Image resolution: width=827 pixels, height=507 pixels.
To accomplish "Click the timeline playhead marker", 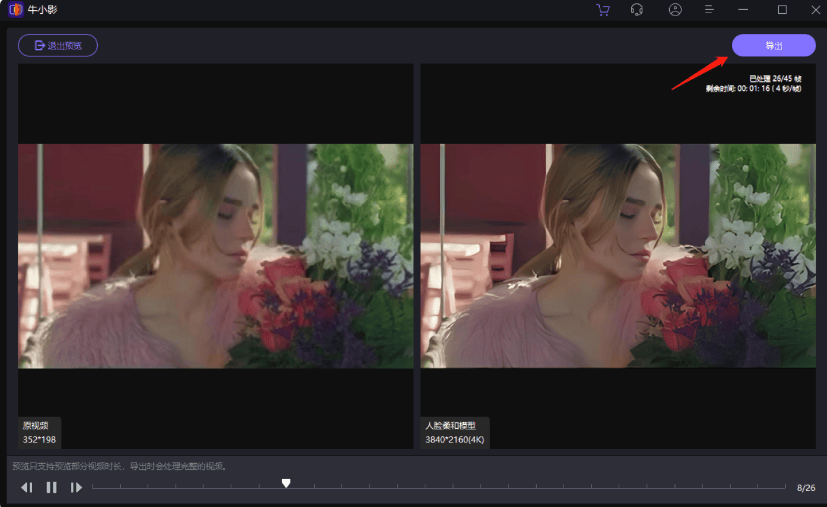I will click(286, 483).
